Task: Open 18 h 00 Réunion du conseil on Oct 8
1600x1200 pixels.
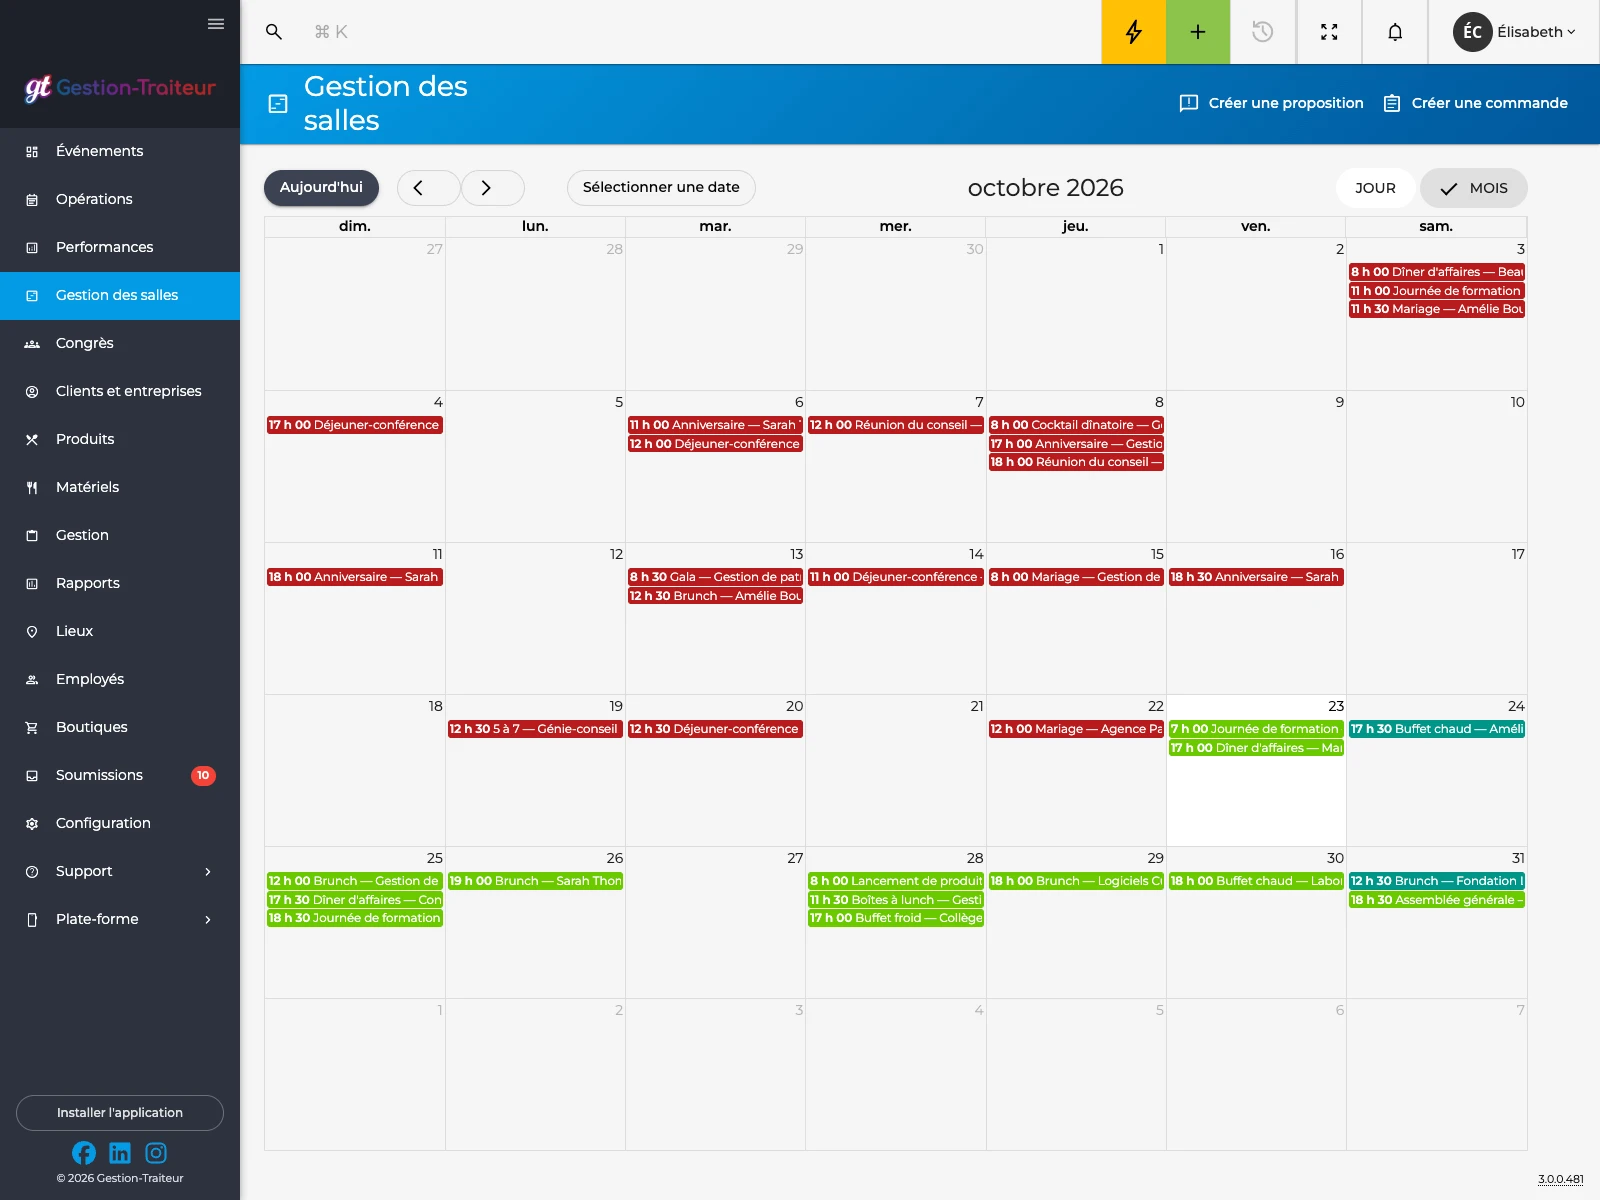Action: (1076, 462)
